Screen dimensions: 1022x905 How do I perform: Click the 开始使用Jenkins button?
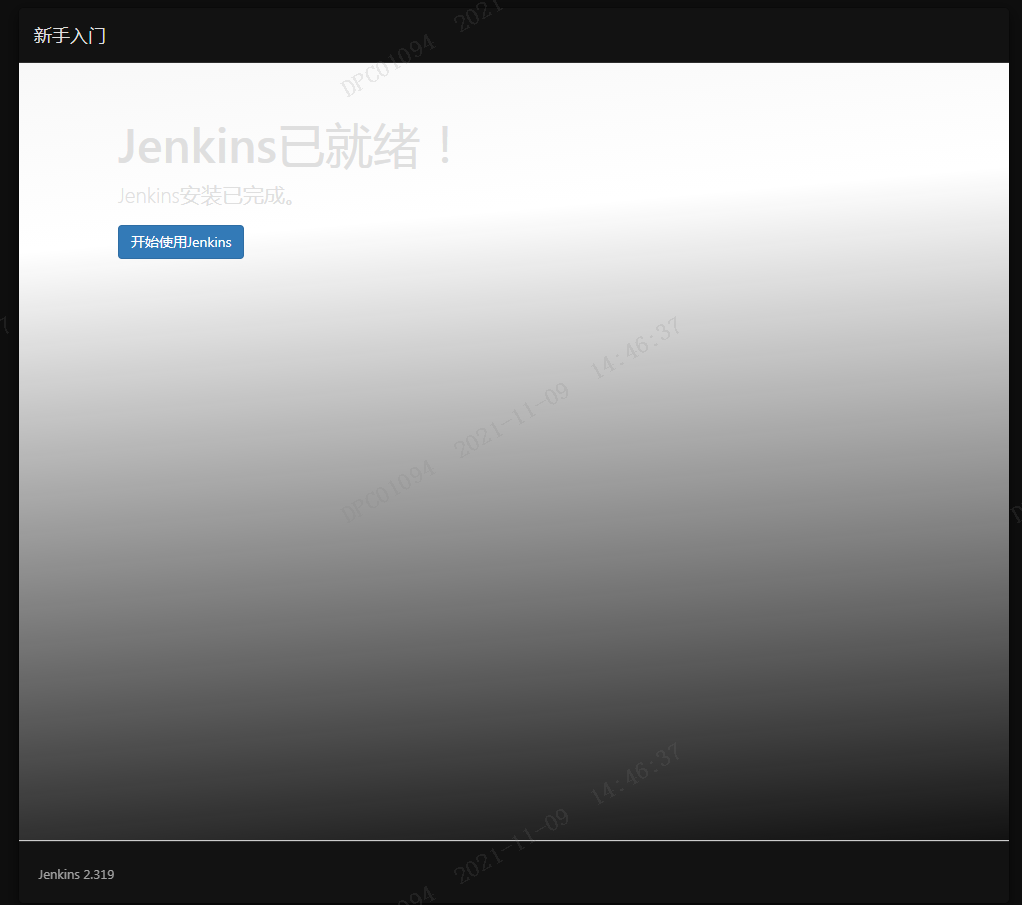(181, 242)
